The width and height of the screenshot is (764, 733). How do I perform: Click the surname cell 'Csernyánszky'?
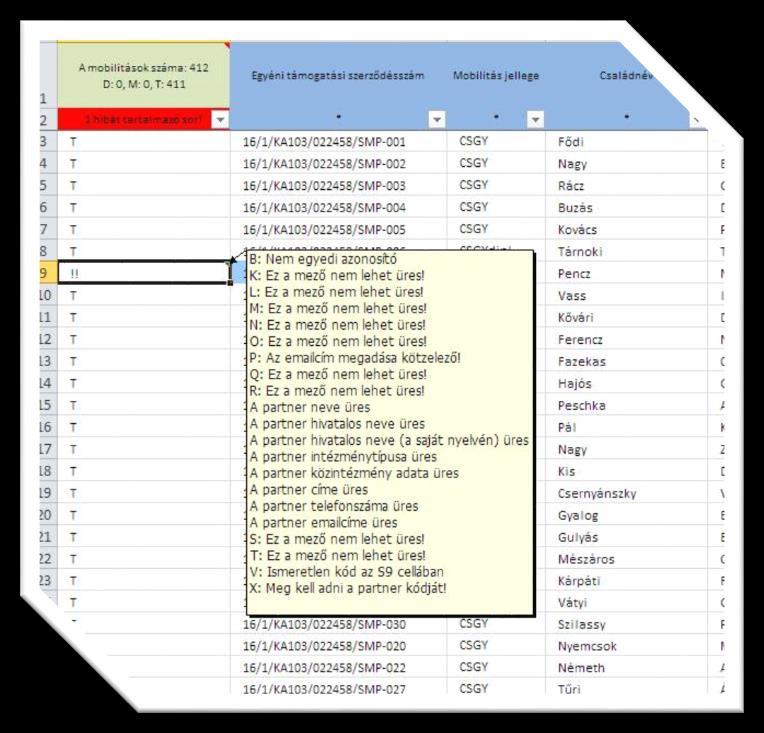[626, 493]
